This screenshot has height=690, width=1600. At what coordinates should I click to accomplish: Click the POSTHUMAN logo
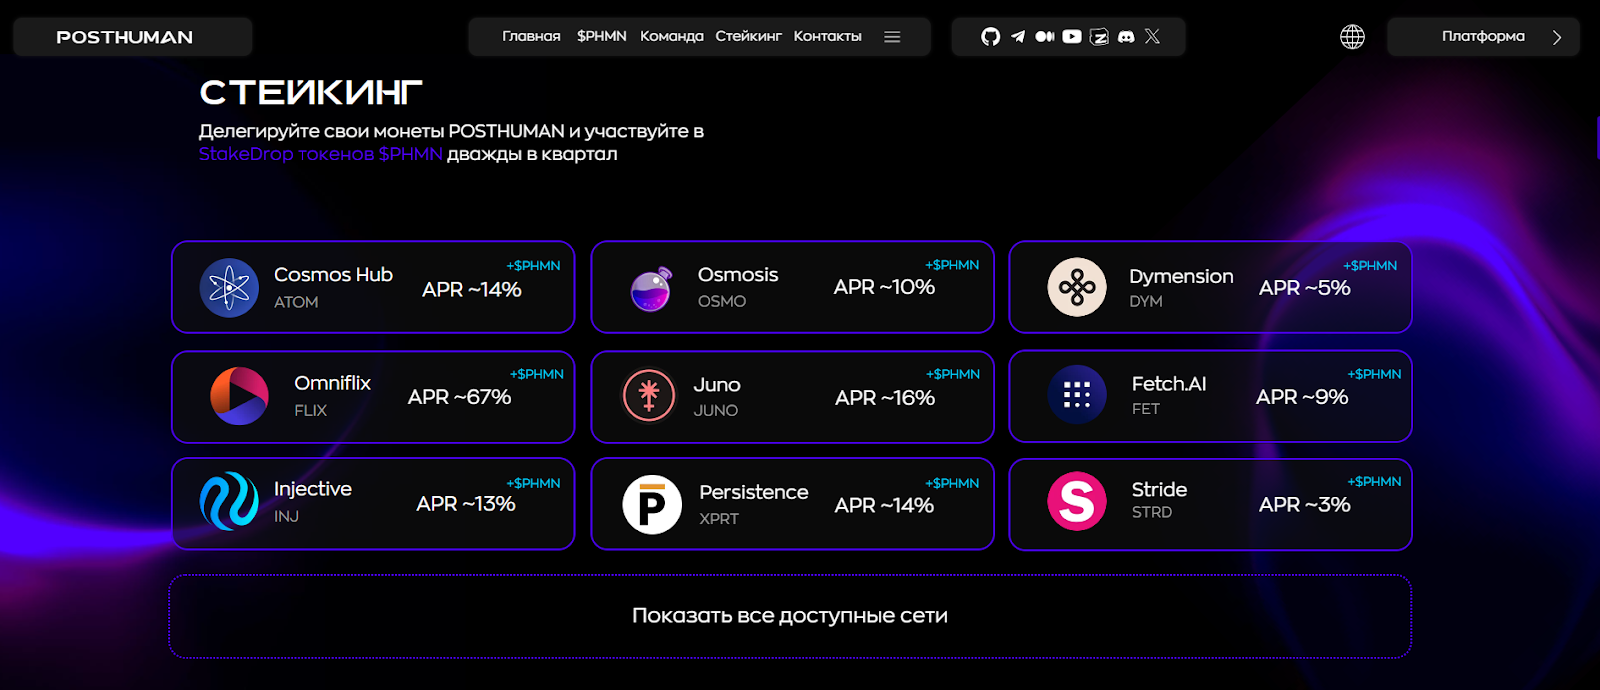point(125,36)
